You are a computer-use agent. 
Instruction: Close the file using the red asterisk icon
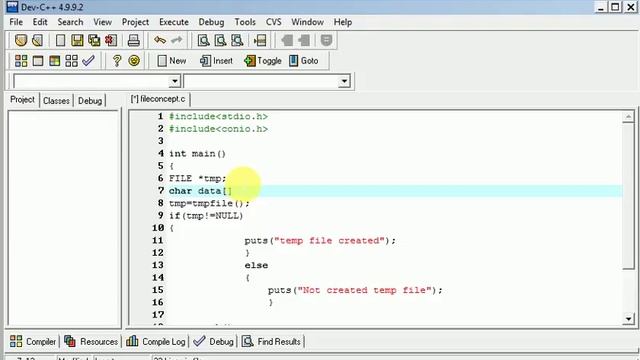click(x=111, y=40)
